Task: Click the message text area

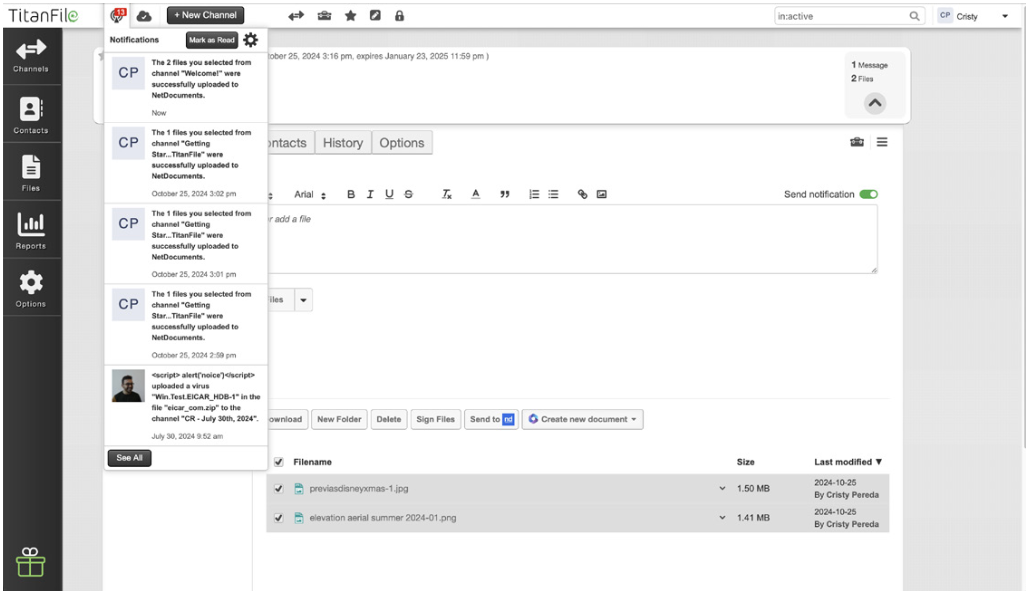Action: pyautogui.click(x=571, y=239)
